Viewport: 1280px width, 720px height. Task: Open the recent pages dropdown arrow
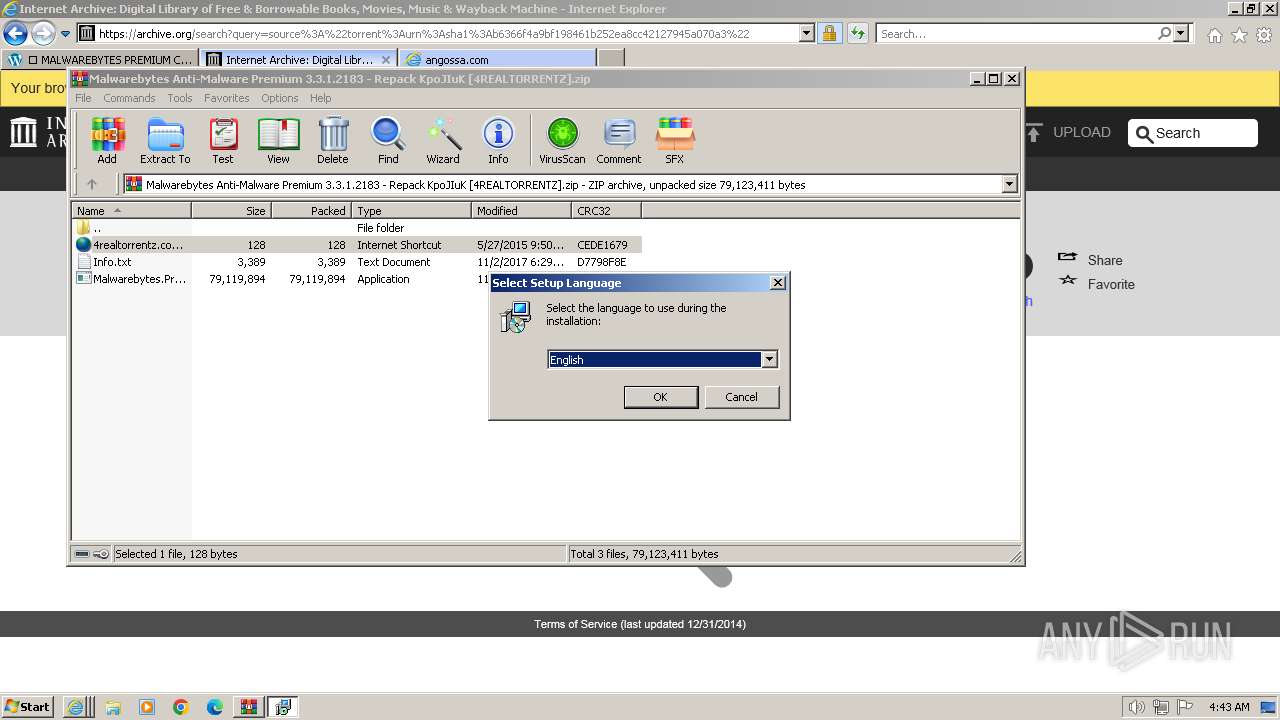point(65,34)
